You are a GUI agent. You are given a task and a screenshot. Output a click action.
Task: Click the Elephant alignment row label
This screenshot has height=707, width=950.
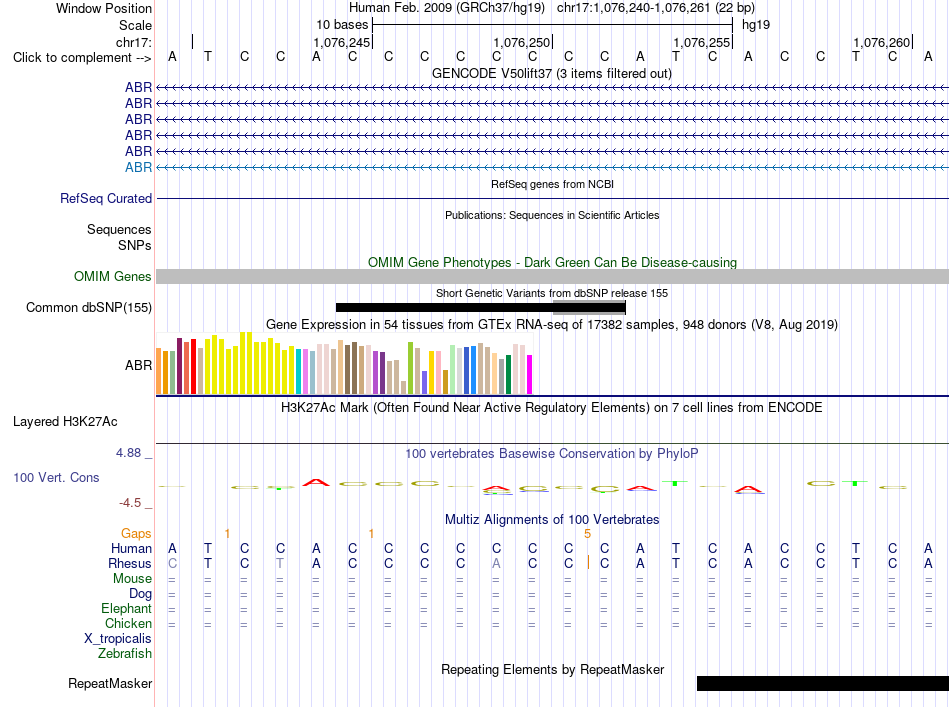point(126,609)
